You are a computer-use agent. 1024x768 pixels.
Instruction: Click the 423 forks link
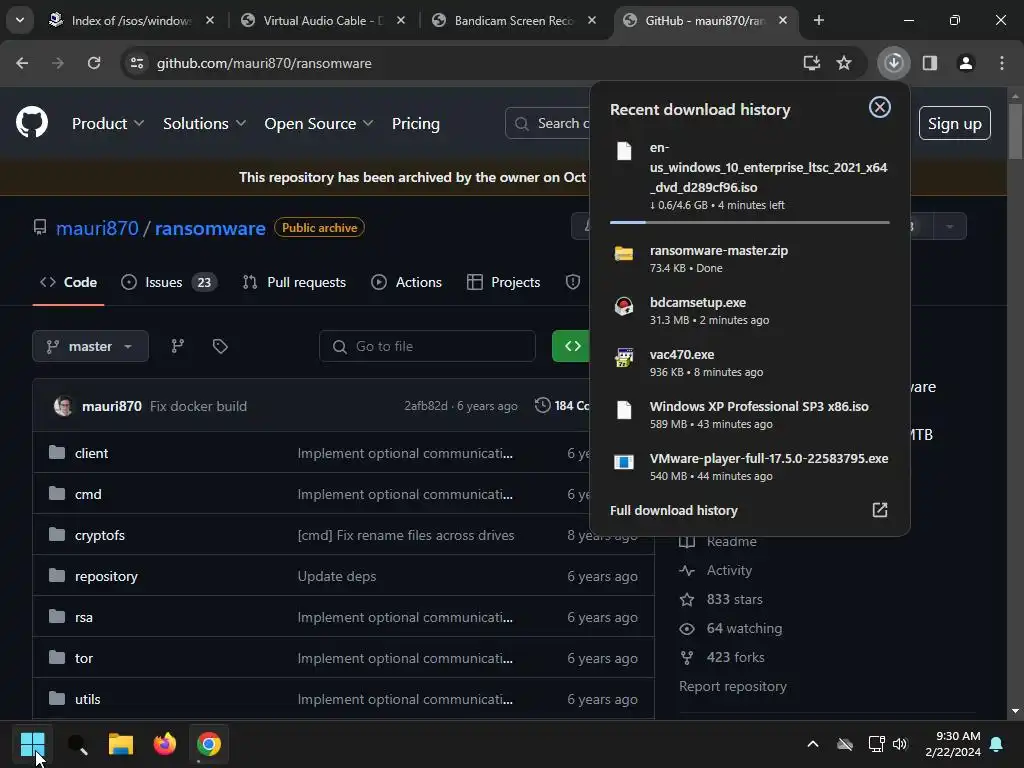tap(735, 657)
